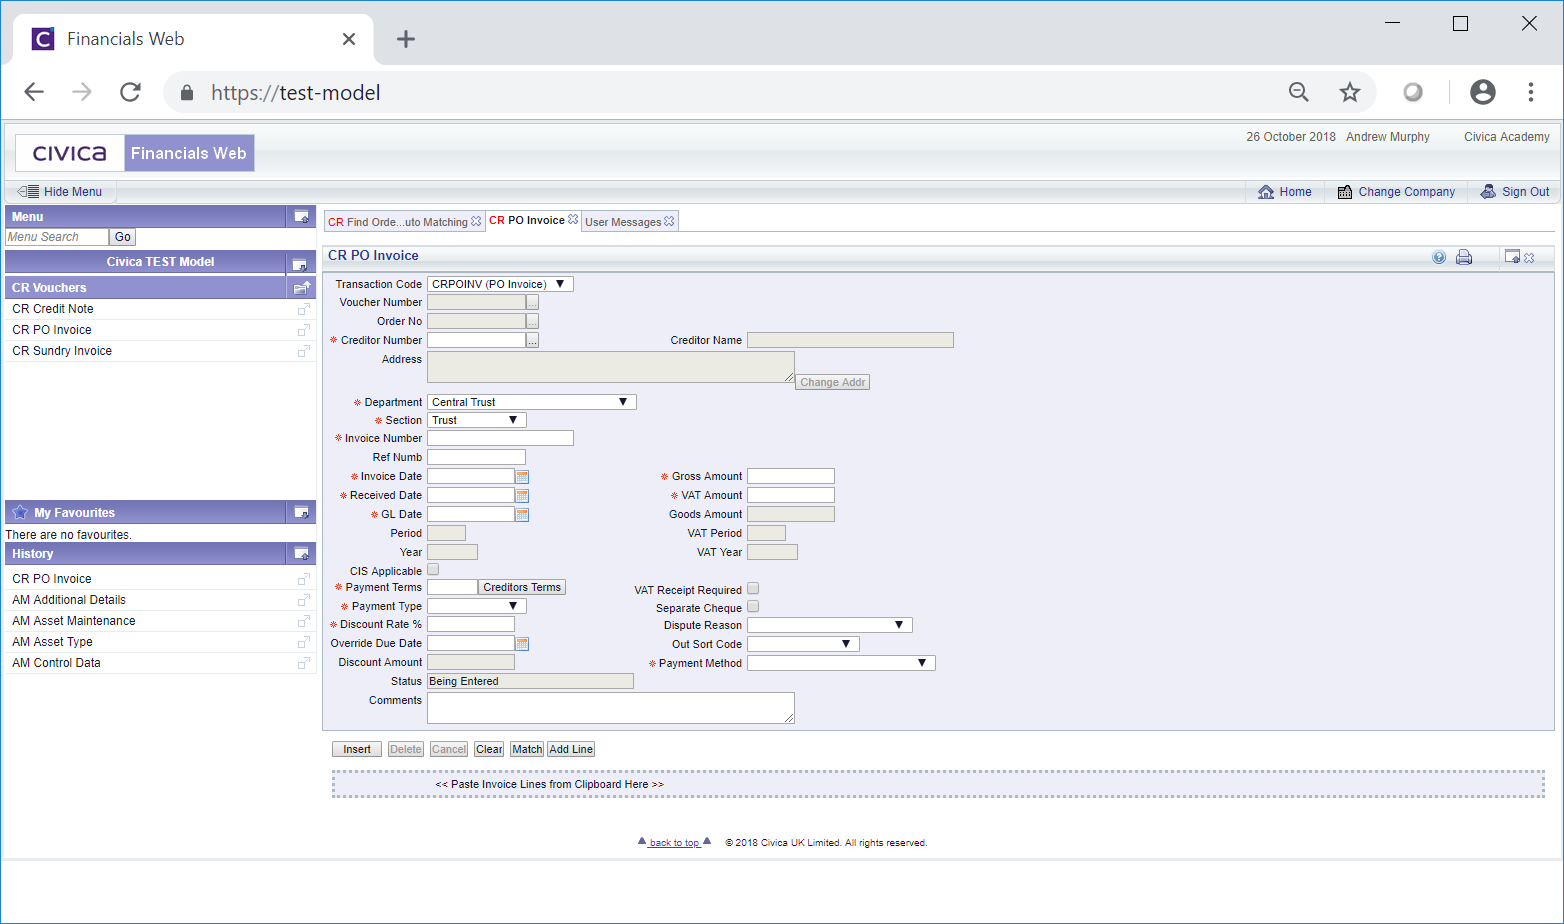Viewport: 1564px width, 924px height.
Task: Click the Change Company link
Action: 1396,192
